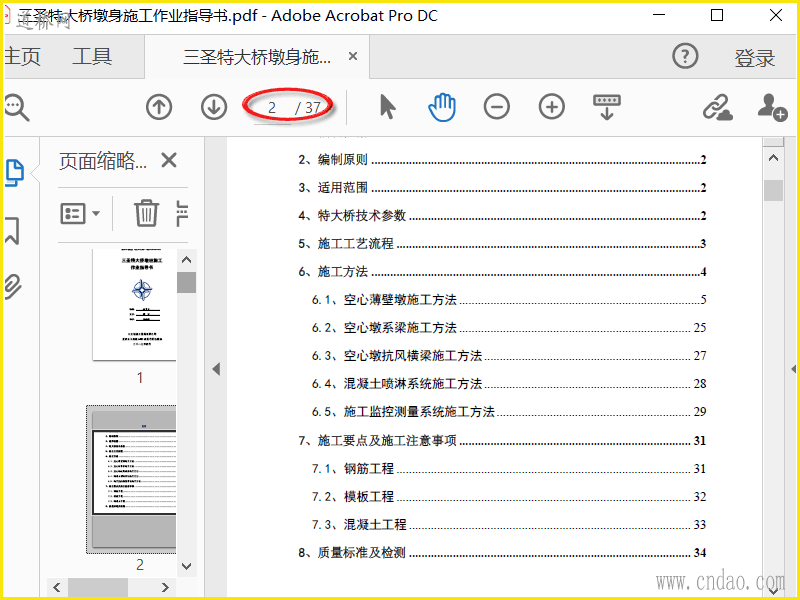This screenshot has width=800, height=600.
Task: Open entry 6.2、空心墩系梁施工方法
Action: (x=509, y=328)
